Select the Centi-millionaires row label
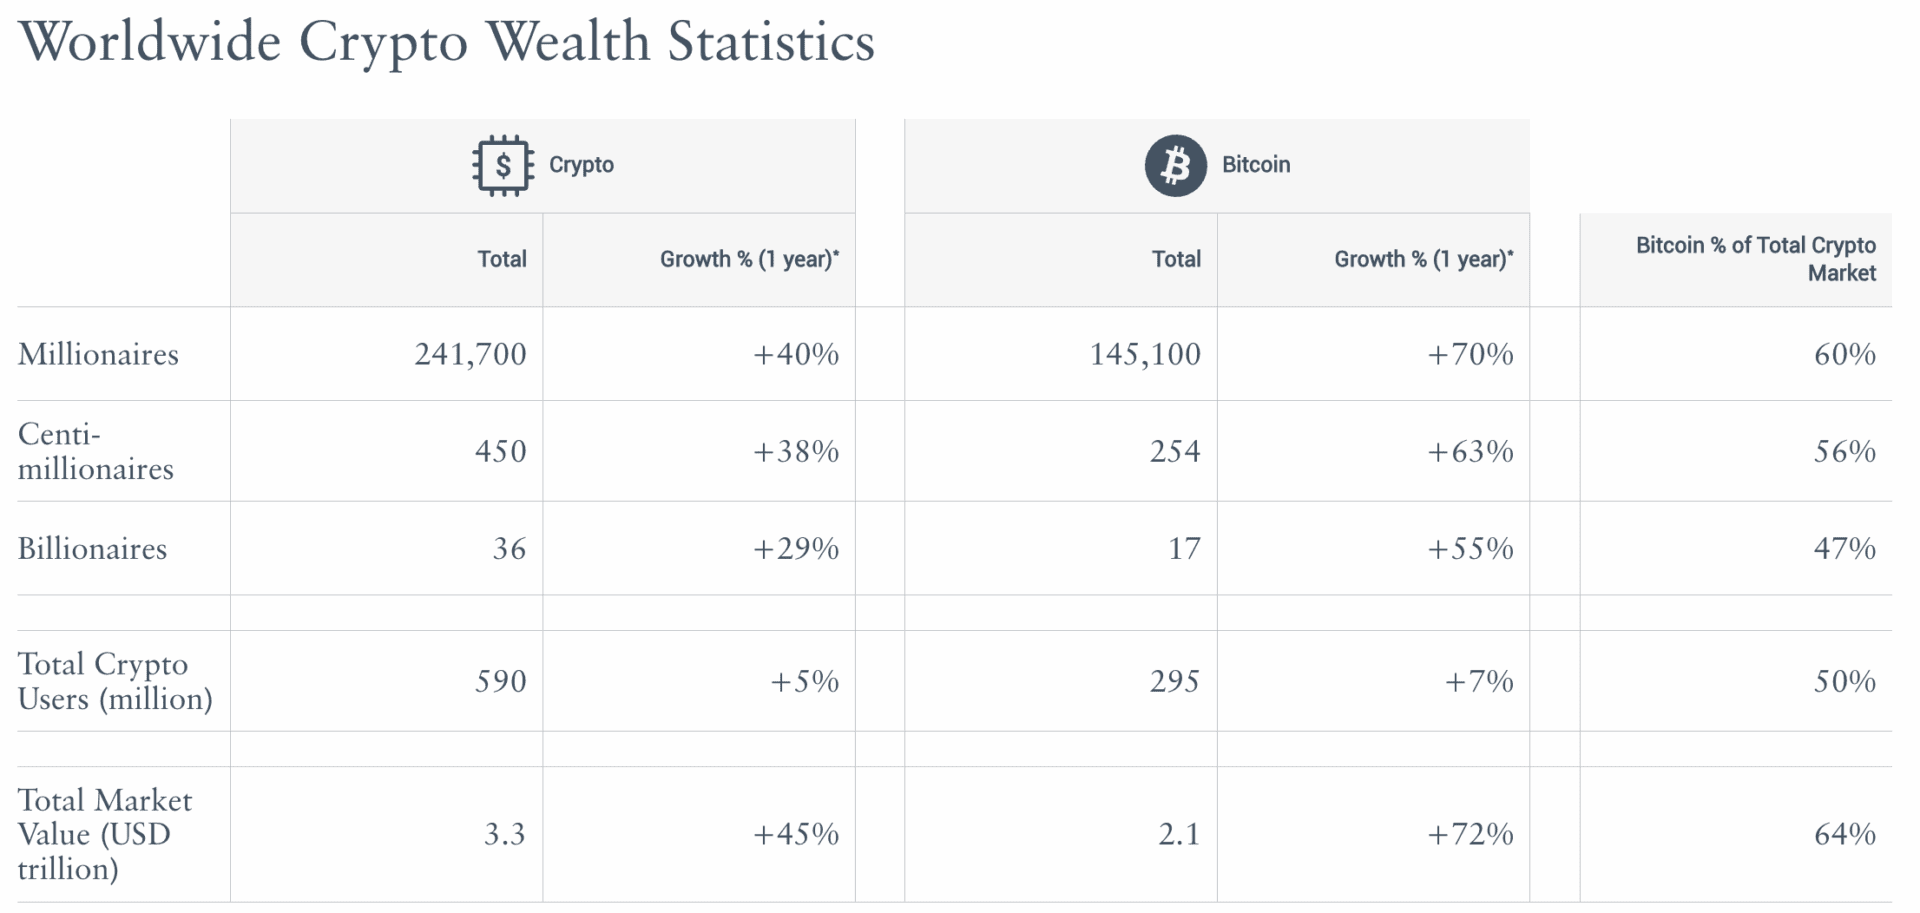1920x913 pixels. (96, 451)
